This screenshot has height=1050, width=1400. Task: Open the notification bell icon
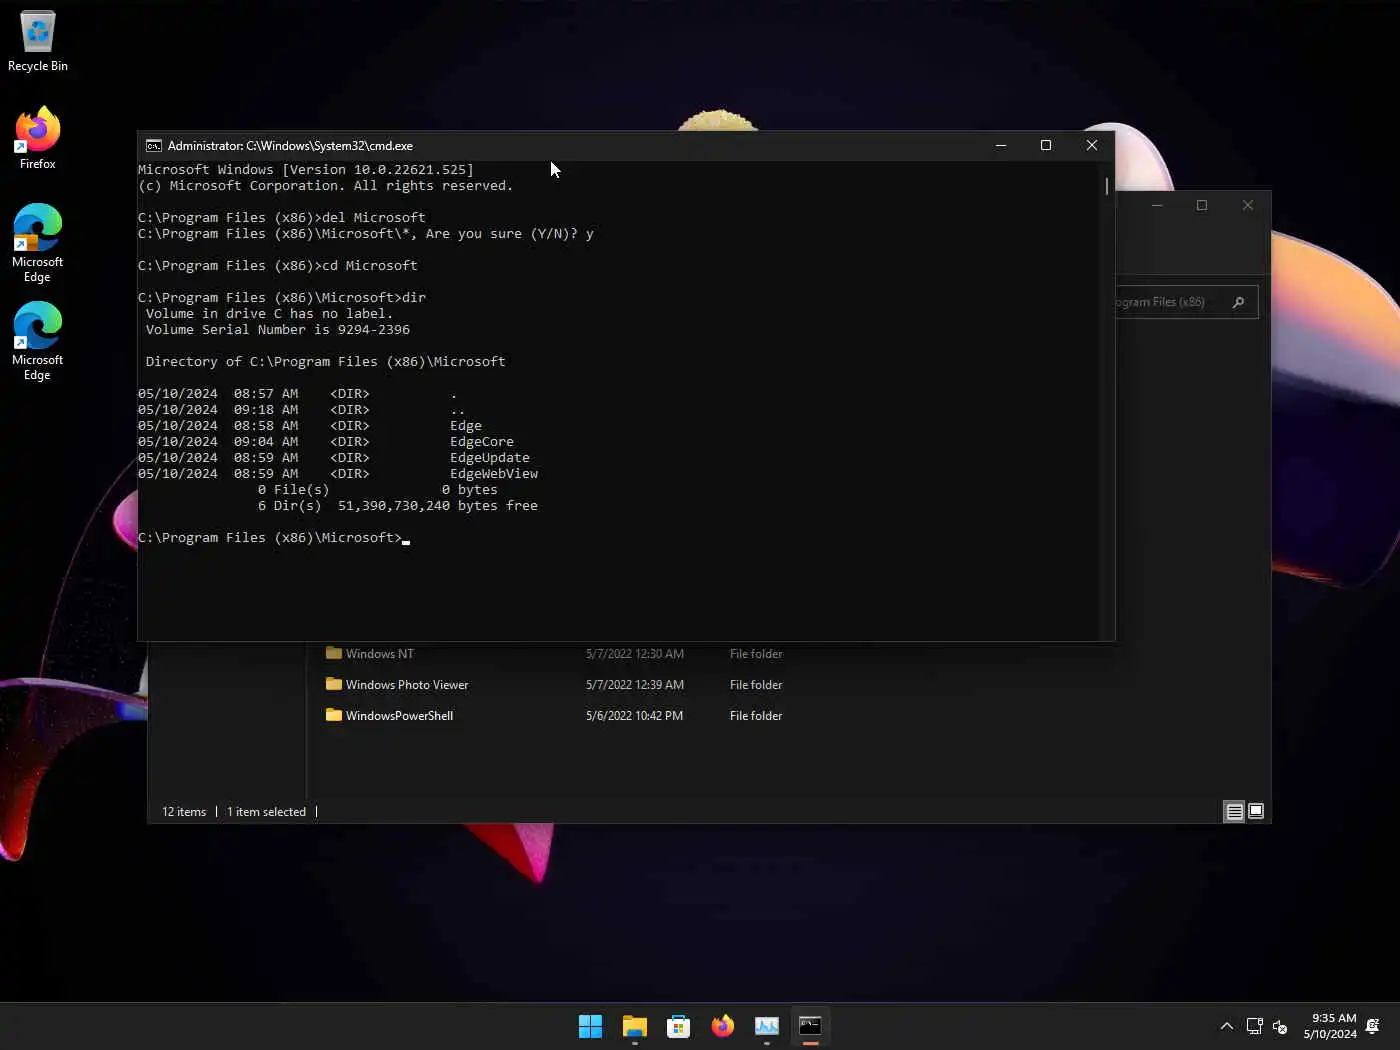click(x=1373, y=1026)
